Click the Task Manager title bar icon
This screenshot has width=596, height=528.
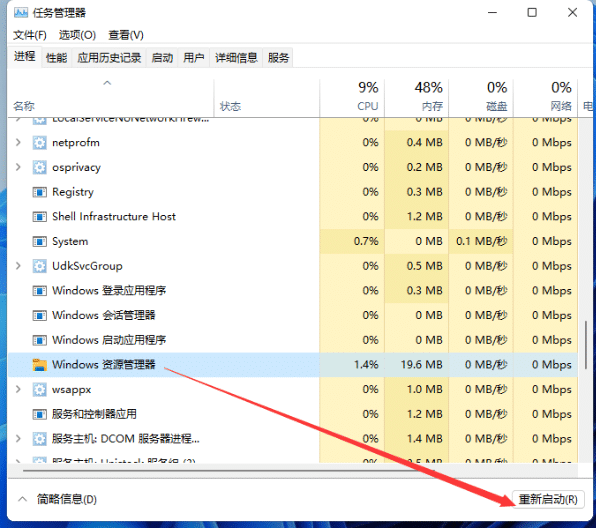(x=21, y=13)
